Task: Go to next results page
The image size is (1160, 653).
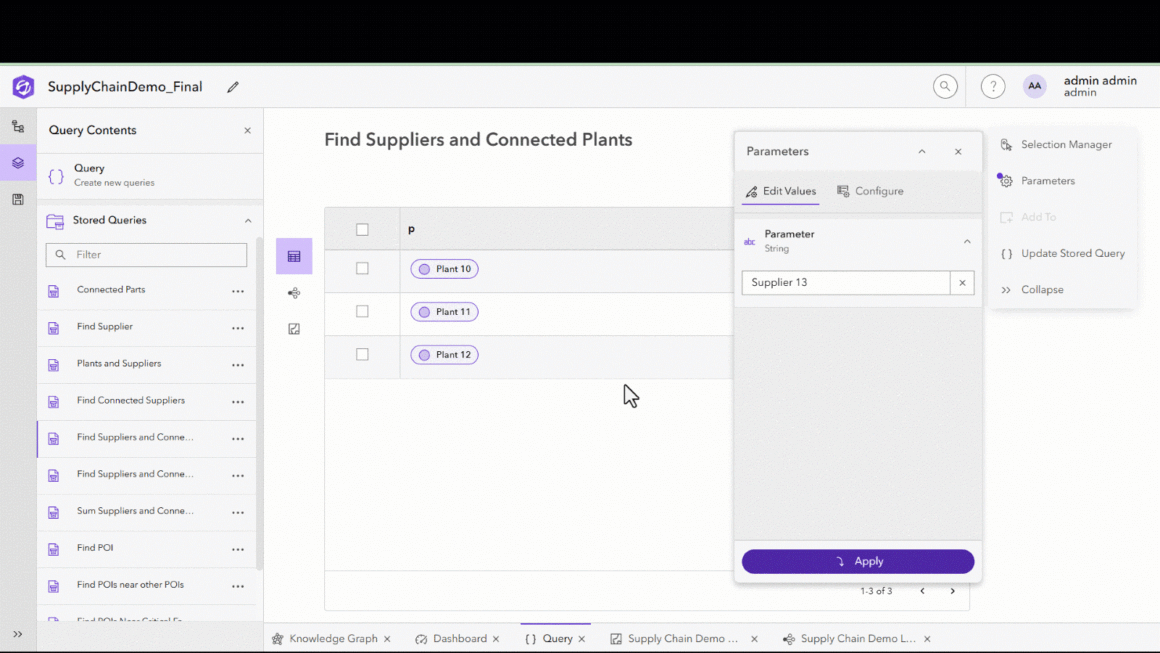Action: point(952,591)
